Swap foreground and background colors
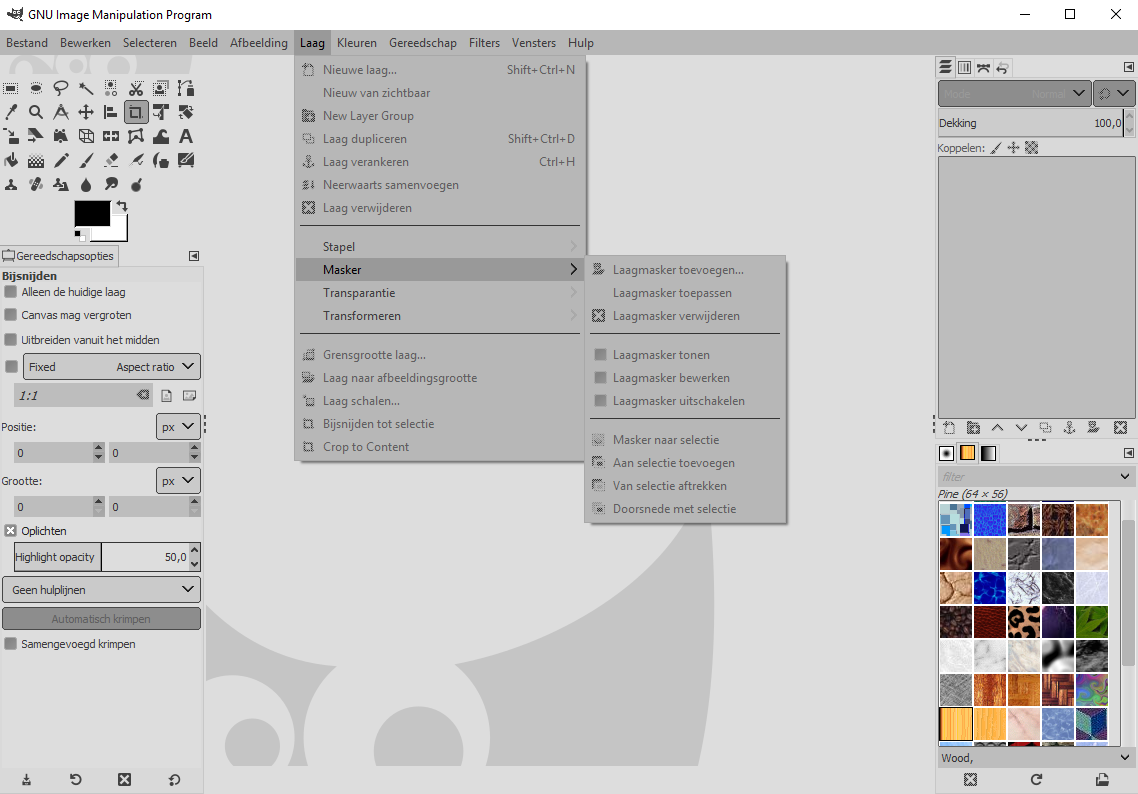 tap(122, 206)
